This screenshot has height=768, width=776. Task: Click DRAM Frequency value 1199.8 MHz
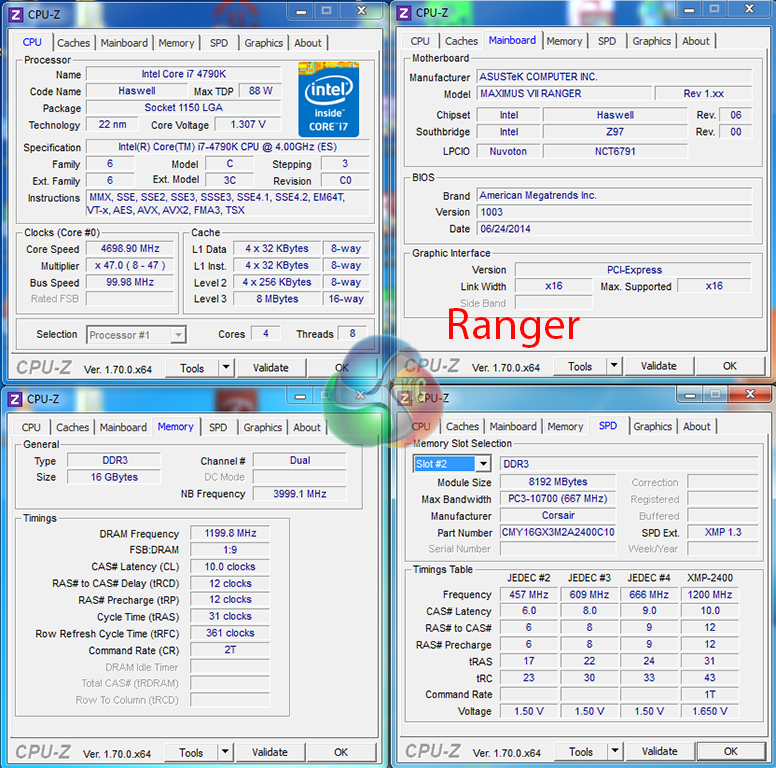[230, 533]
